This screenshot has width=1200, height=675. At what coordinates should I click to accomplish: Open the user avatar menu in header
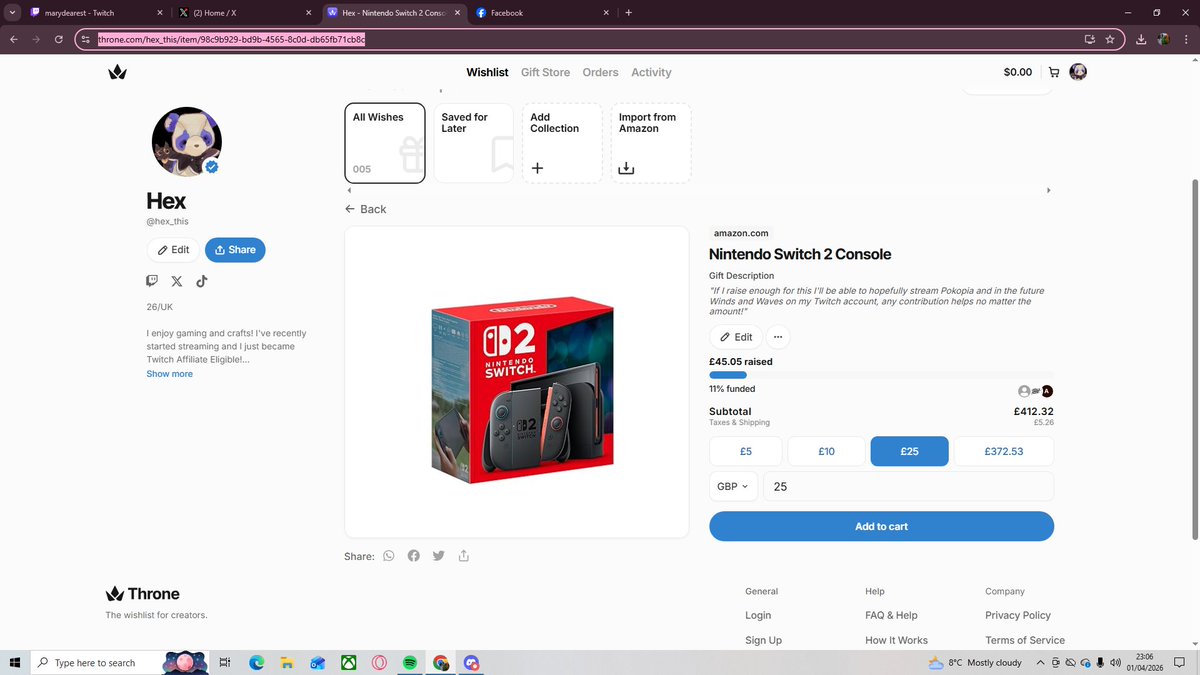point(1078,72)
